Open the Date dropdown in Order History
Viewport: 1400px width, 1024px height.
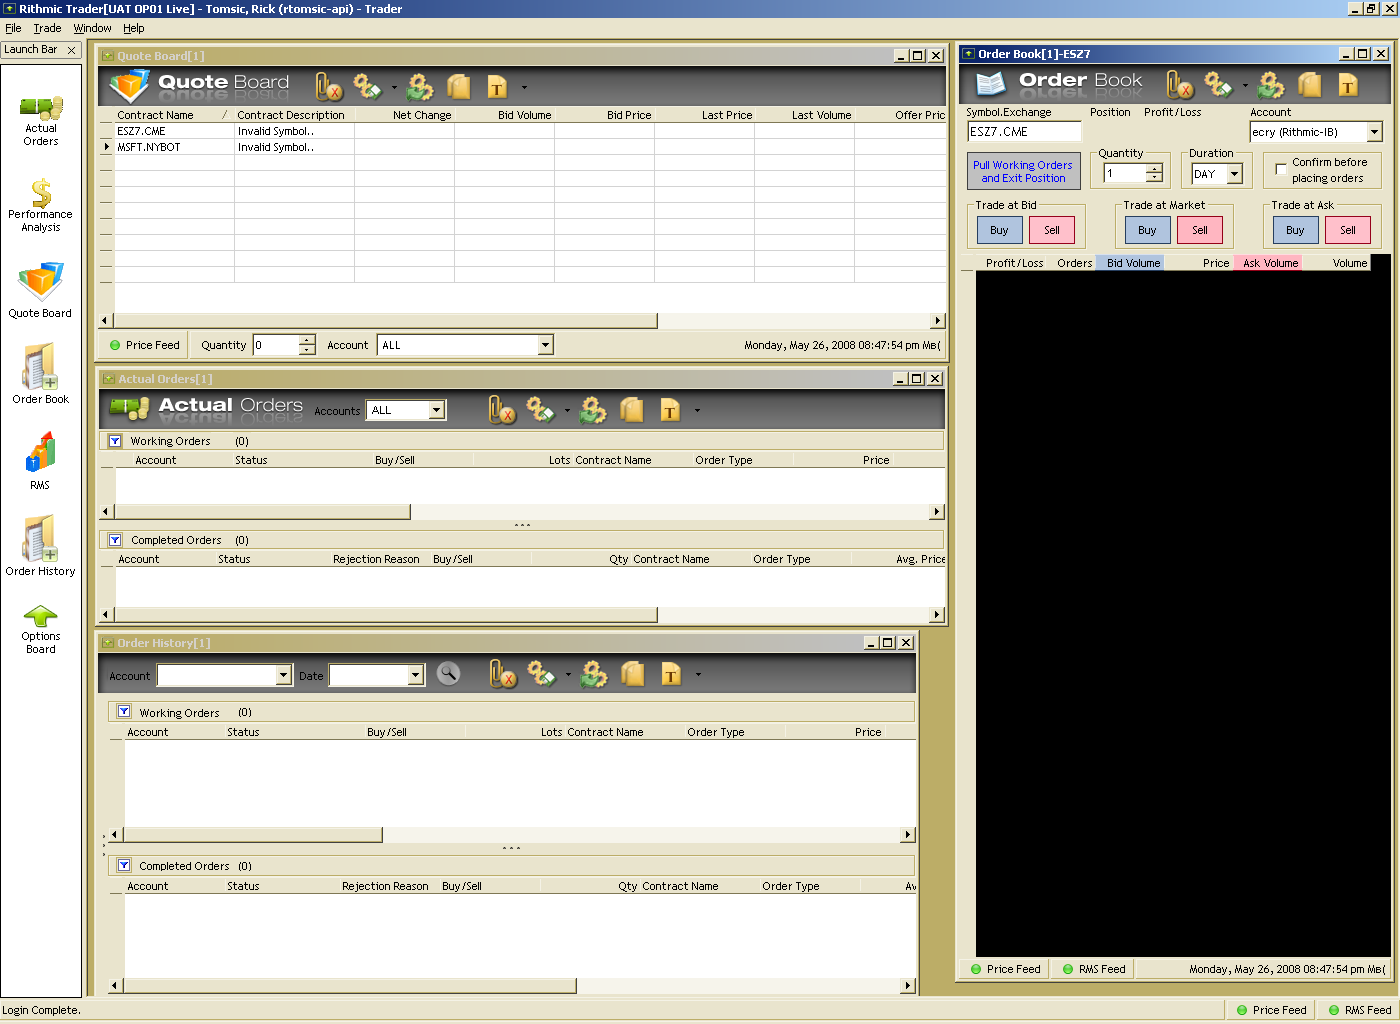(x=416, y=675)
